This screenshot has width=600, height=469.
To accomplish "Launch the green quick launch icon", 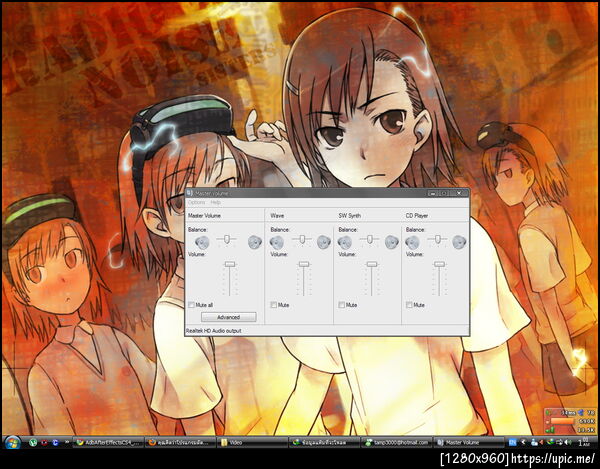I will 33,442.
